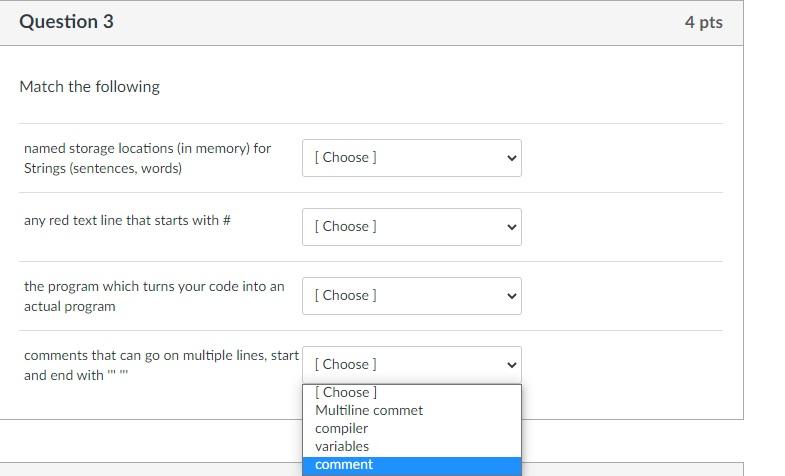Open dropdown for red text line with #
This screenshot has height=476, width=785.
click(412, 227)
